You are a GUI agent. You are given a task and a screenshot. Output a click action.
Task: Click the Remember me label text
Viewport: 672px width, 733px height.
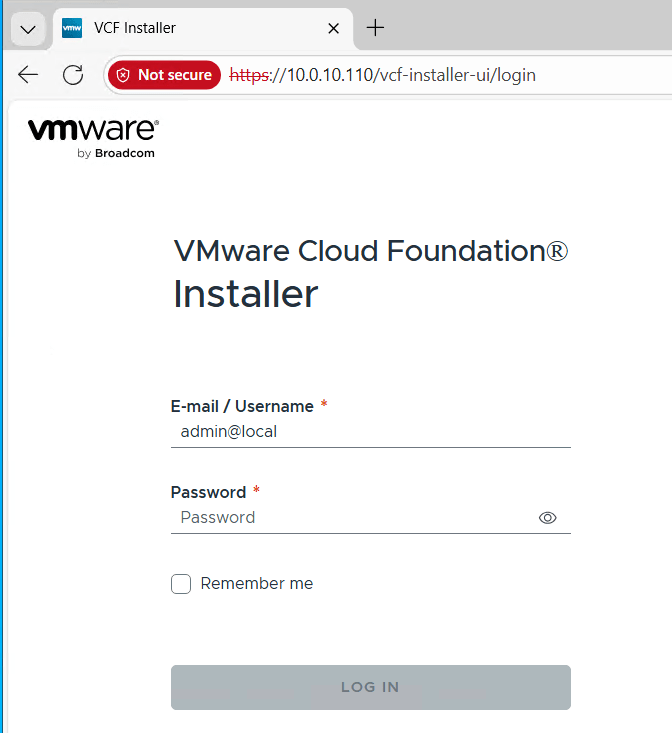coord(257,584)
